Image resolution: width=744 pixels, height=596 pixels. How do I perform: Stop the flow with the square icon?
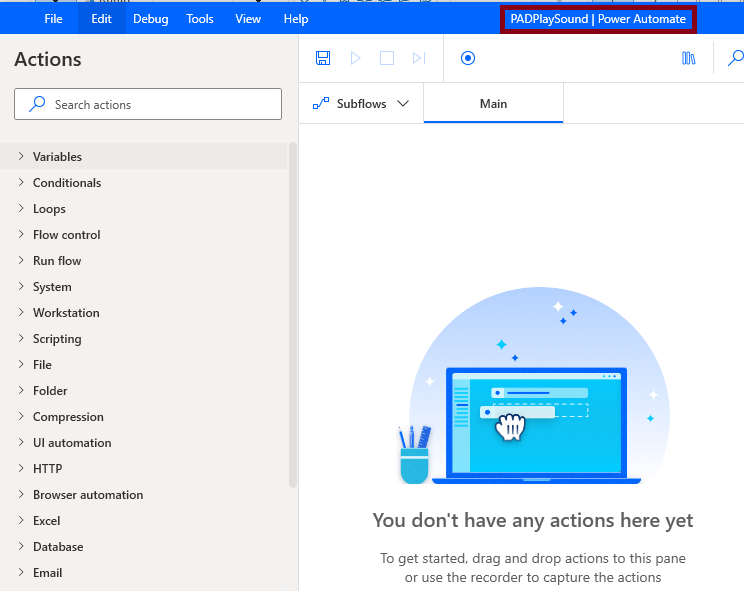pos(387,58)
